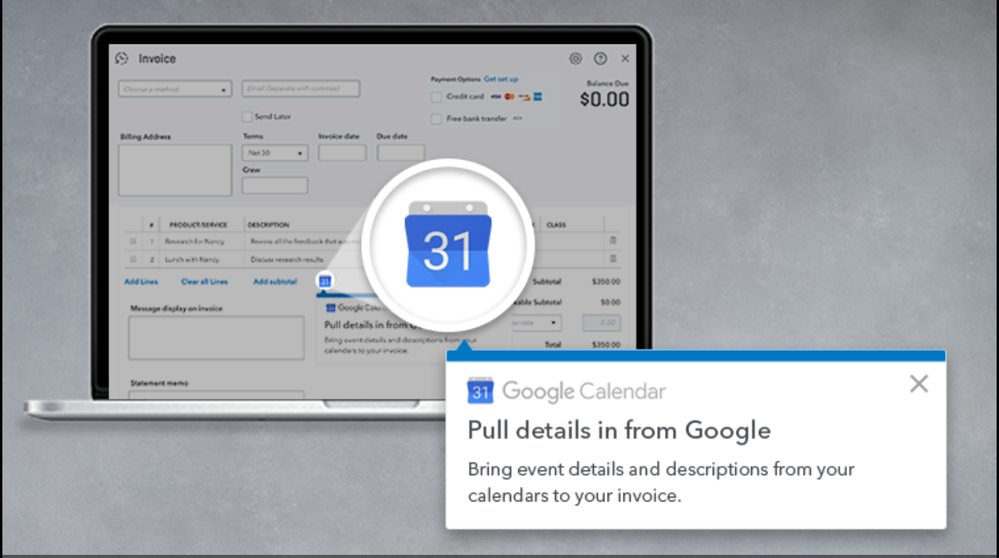Screen dimensions: 999x558
Task: Click the Message display on invoice box
Action: (x=217, y=338)
